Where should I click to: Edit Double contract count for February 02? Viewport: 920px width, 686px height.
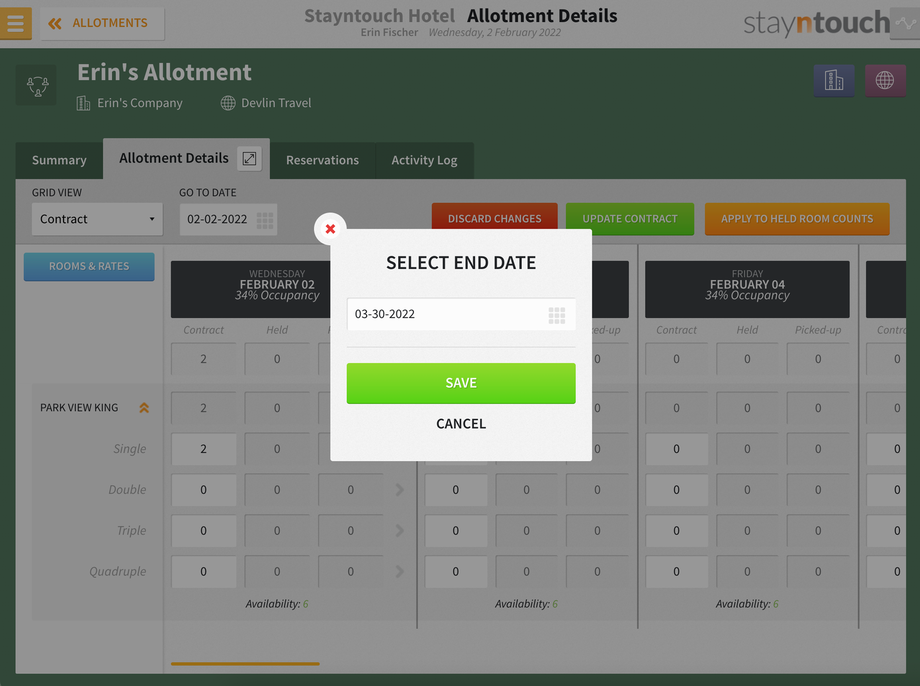(x=204, y=490)
